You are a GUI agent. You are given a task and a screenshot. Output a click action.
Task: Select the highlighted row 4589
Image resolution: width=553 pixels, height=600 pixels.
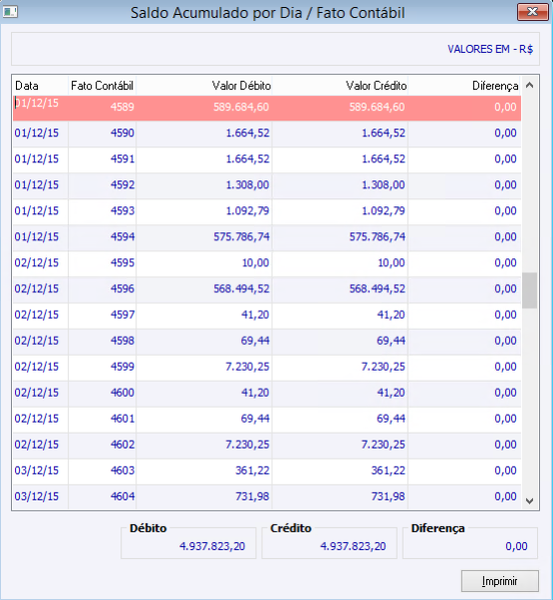point(267,108)
